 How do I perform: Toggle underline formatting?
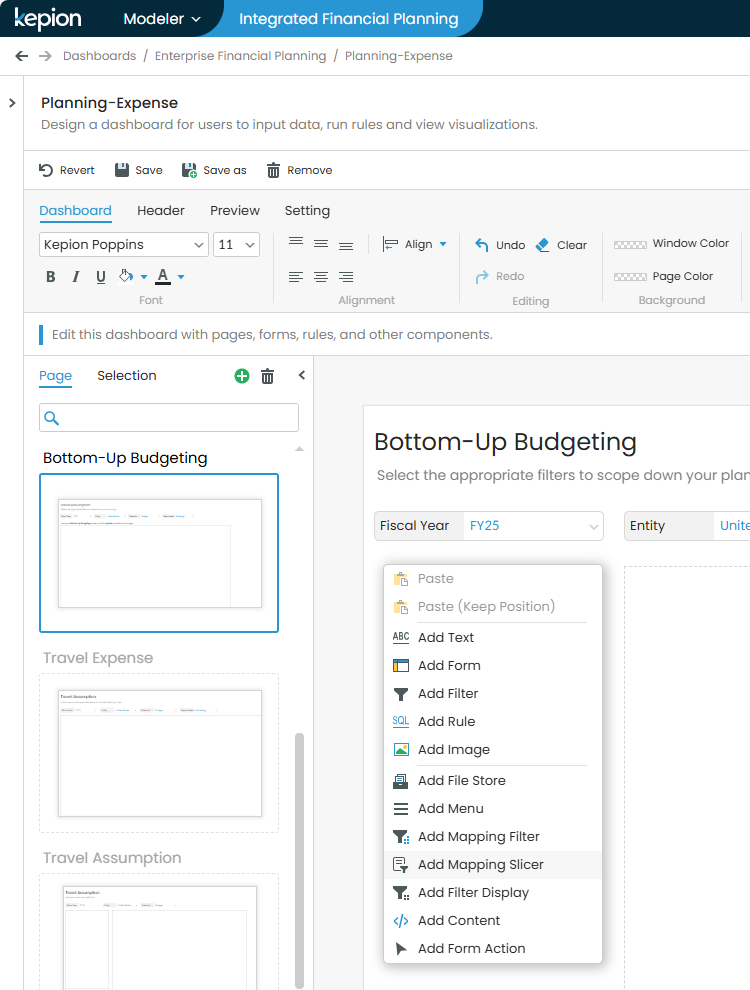pyautogui.click(x=101, y=277)
